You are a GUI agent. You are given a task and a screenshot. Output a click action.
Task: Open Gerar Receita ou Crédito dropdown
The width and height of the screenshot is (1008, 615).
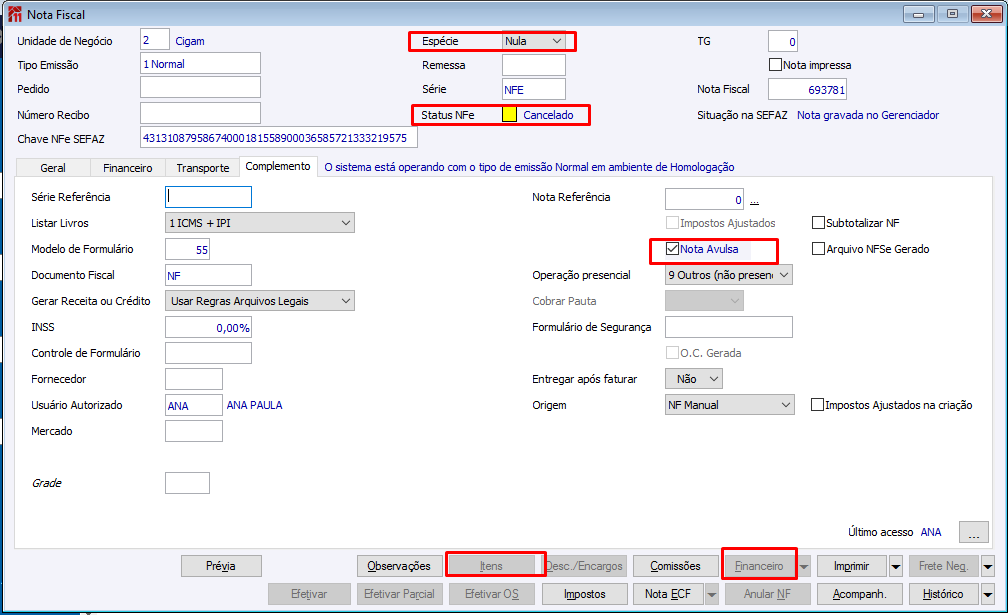pyautogui.click(x=260, y=301)
